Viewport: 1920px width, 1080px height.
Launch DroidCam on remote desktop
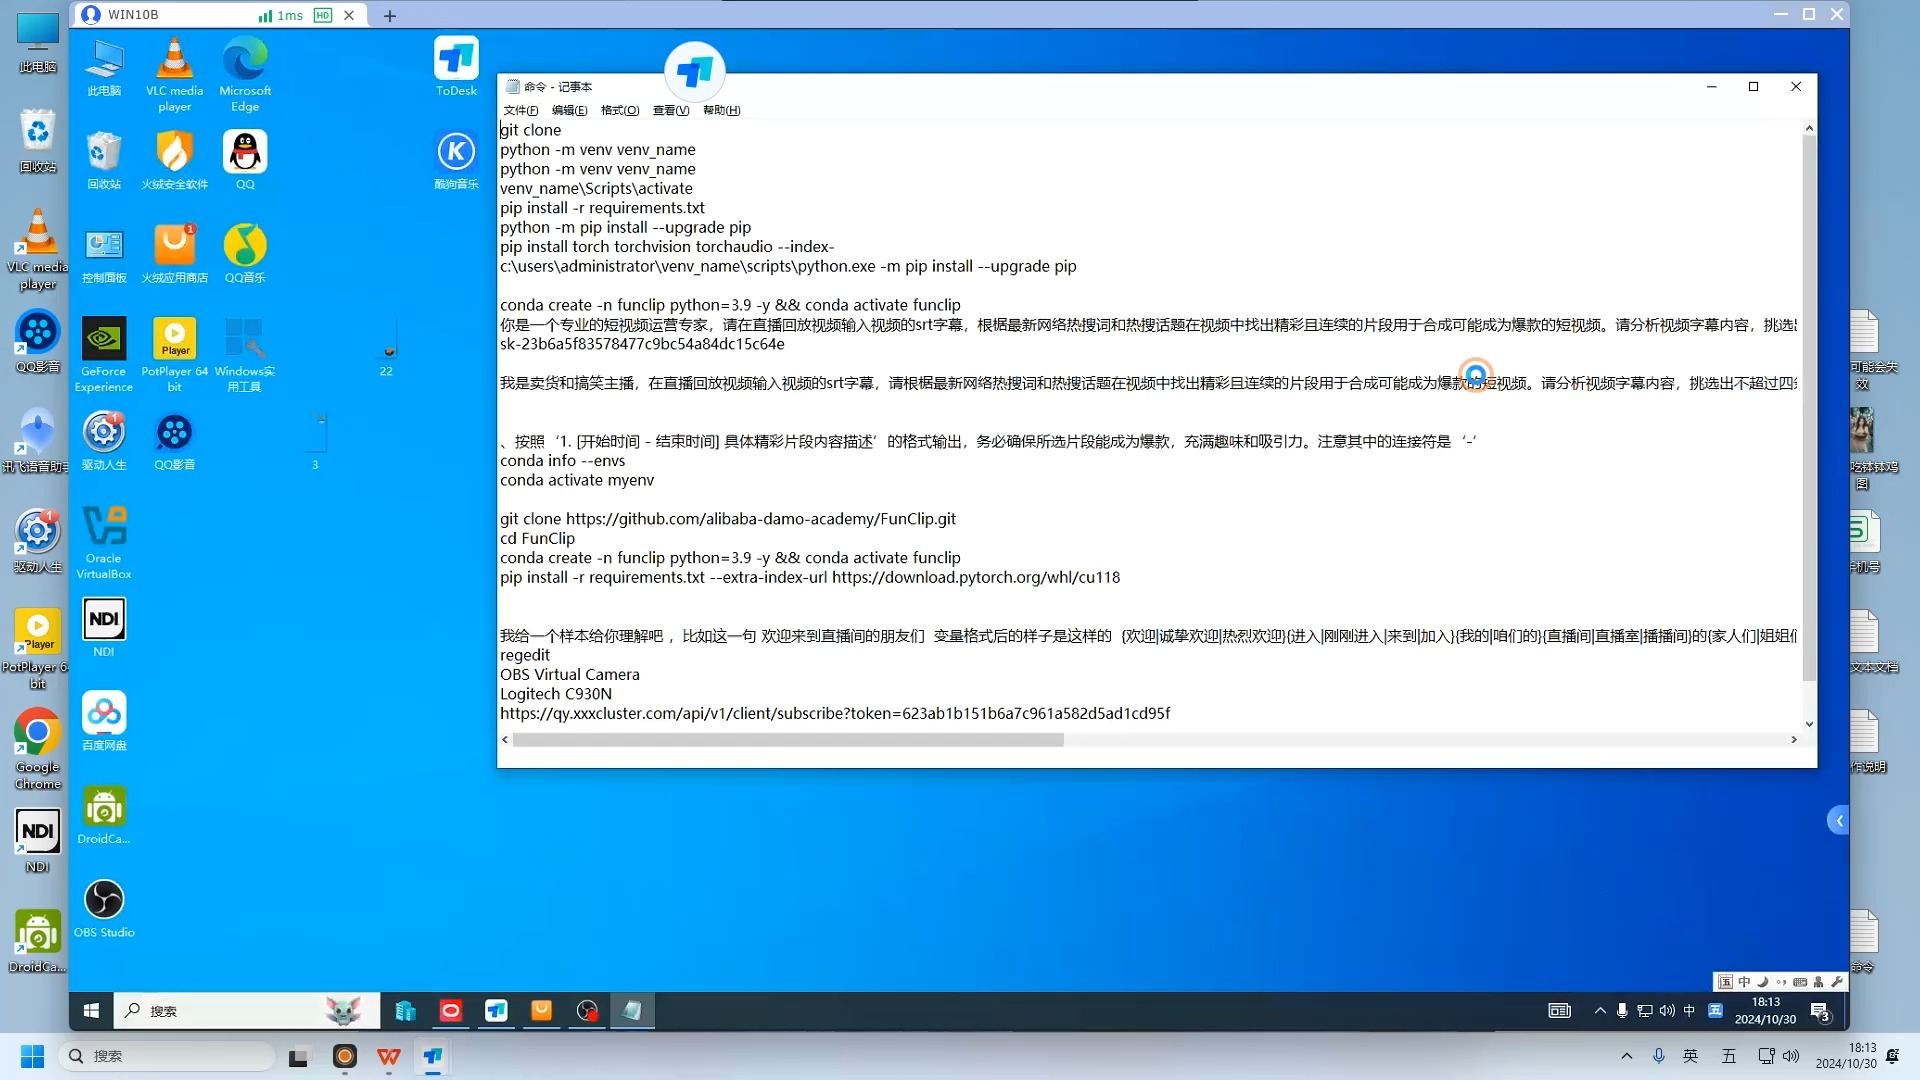point(104,815)
